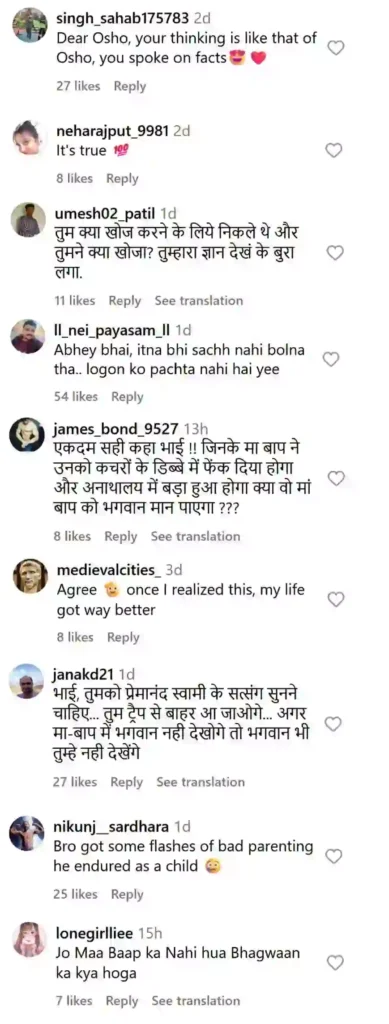Toggle like on lonegirlliee's comment
389x1024 pixels.
[x=335, y=963]
